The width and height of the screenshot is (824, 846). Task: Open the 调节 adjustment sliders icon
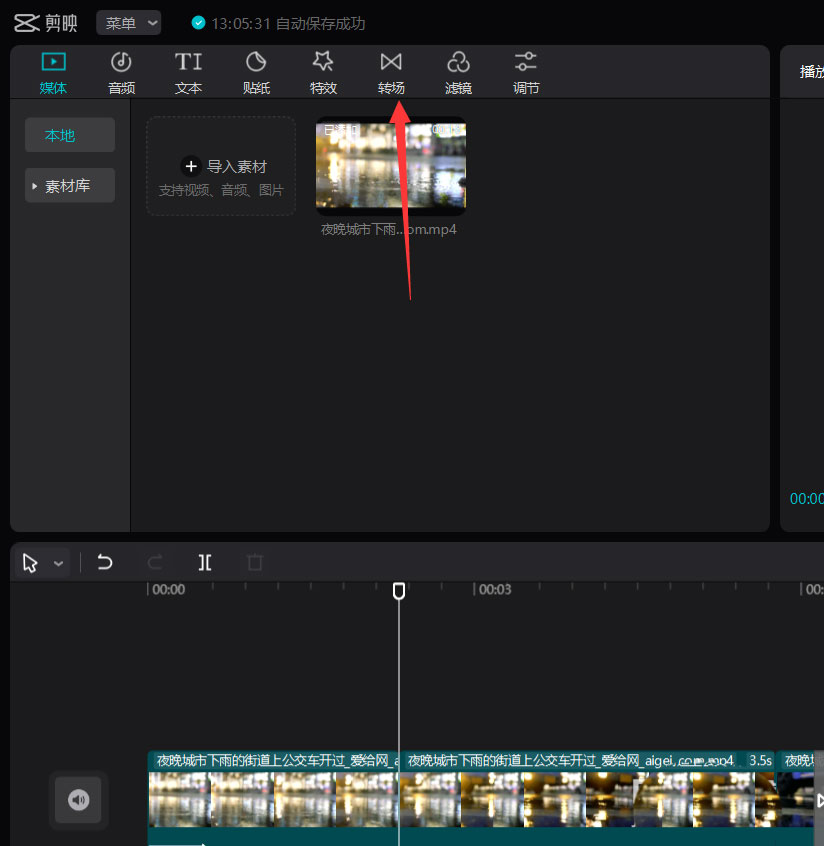(x=526, y=62)
